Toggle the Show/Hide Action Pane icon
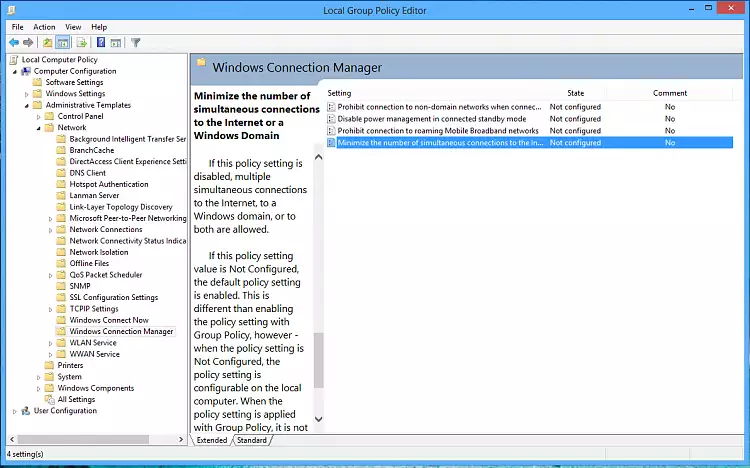750x468 pixels. pyautogui.click(x=116, y=43)
